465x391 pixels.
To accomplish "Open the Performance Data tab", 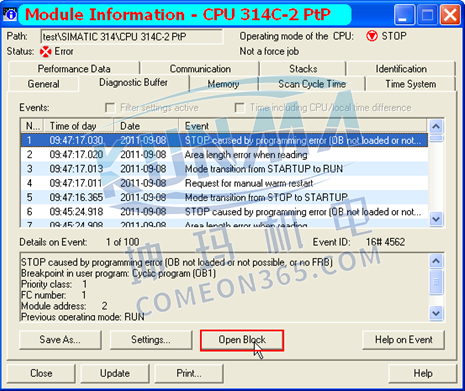I will [74, 69].
